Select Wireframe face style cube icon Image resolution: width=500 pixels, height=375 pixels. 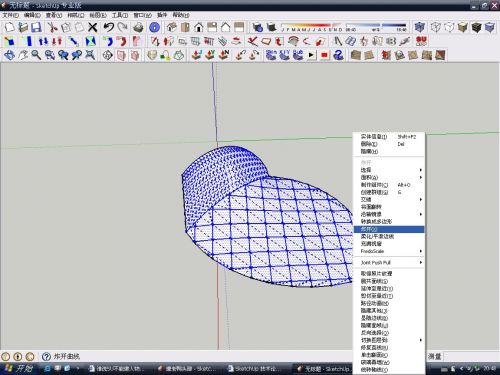pos(436,27)
